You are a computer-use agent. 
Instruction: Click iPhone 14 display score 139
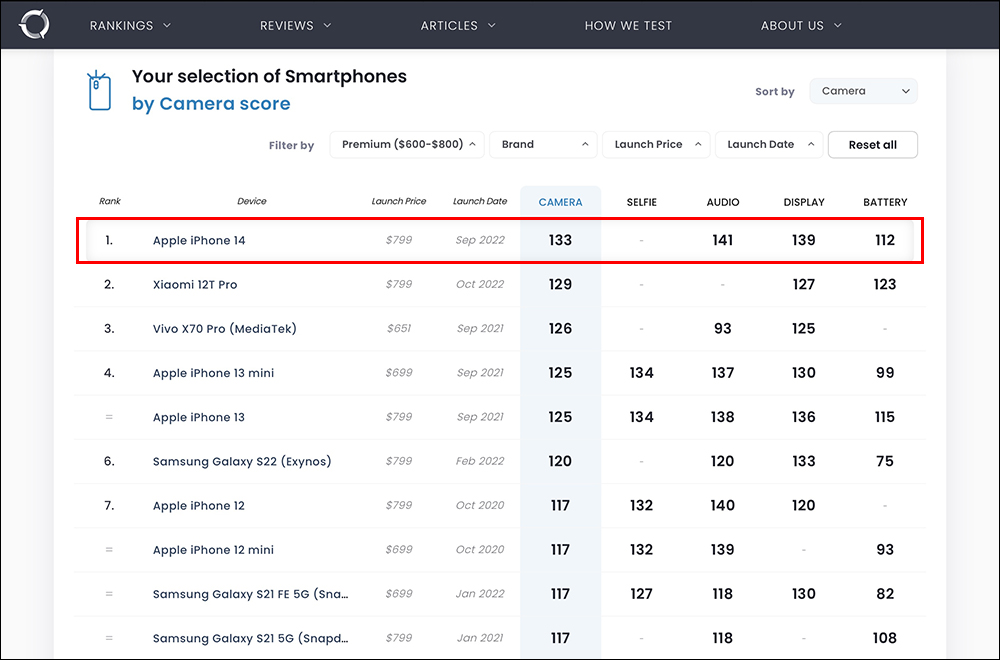(804, 240)
